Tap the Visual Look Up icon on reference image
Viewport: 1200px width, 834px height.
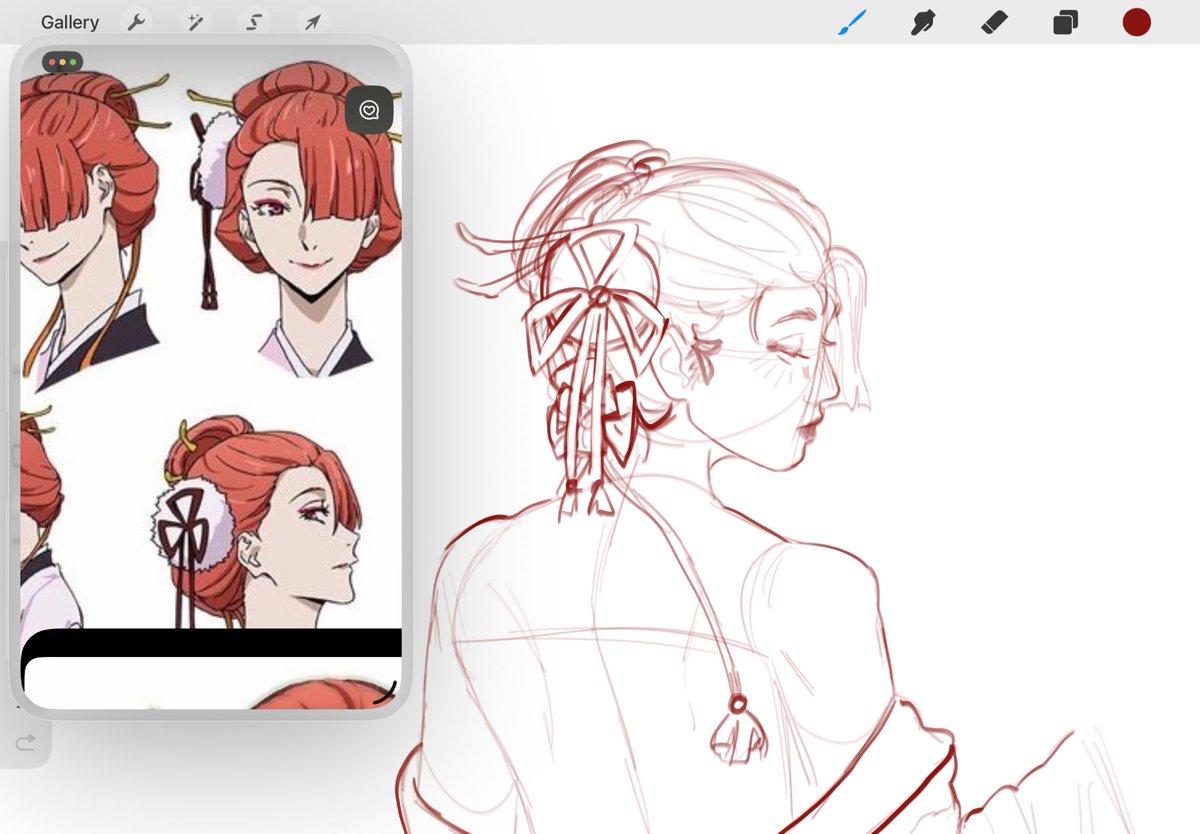[x=369, y=110]
